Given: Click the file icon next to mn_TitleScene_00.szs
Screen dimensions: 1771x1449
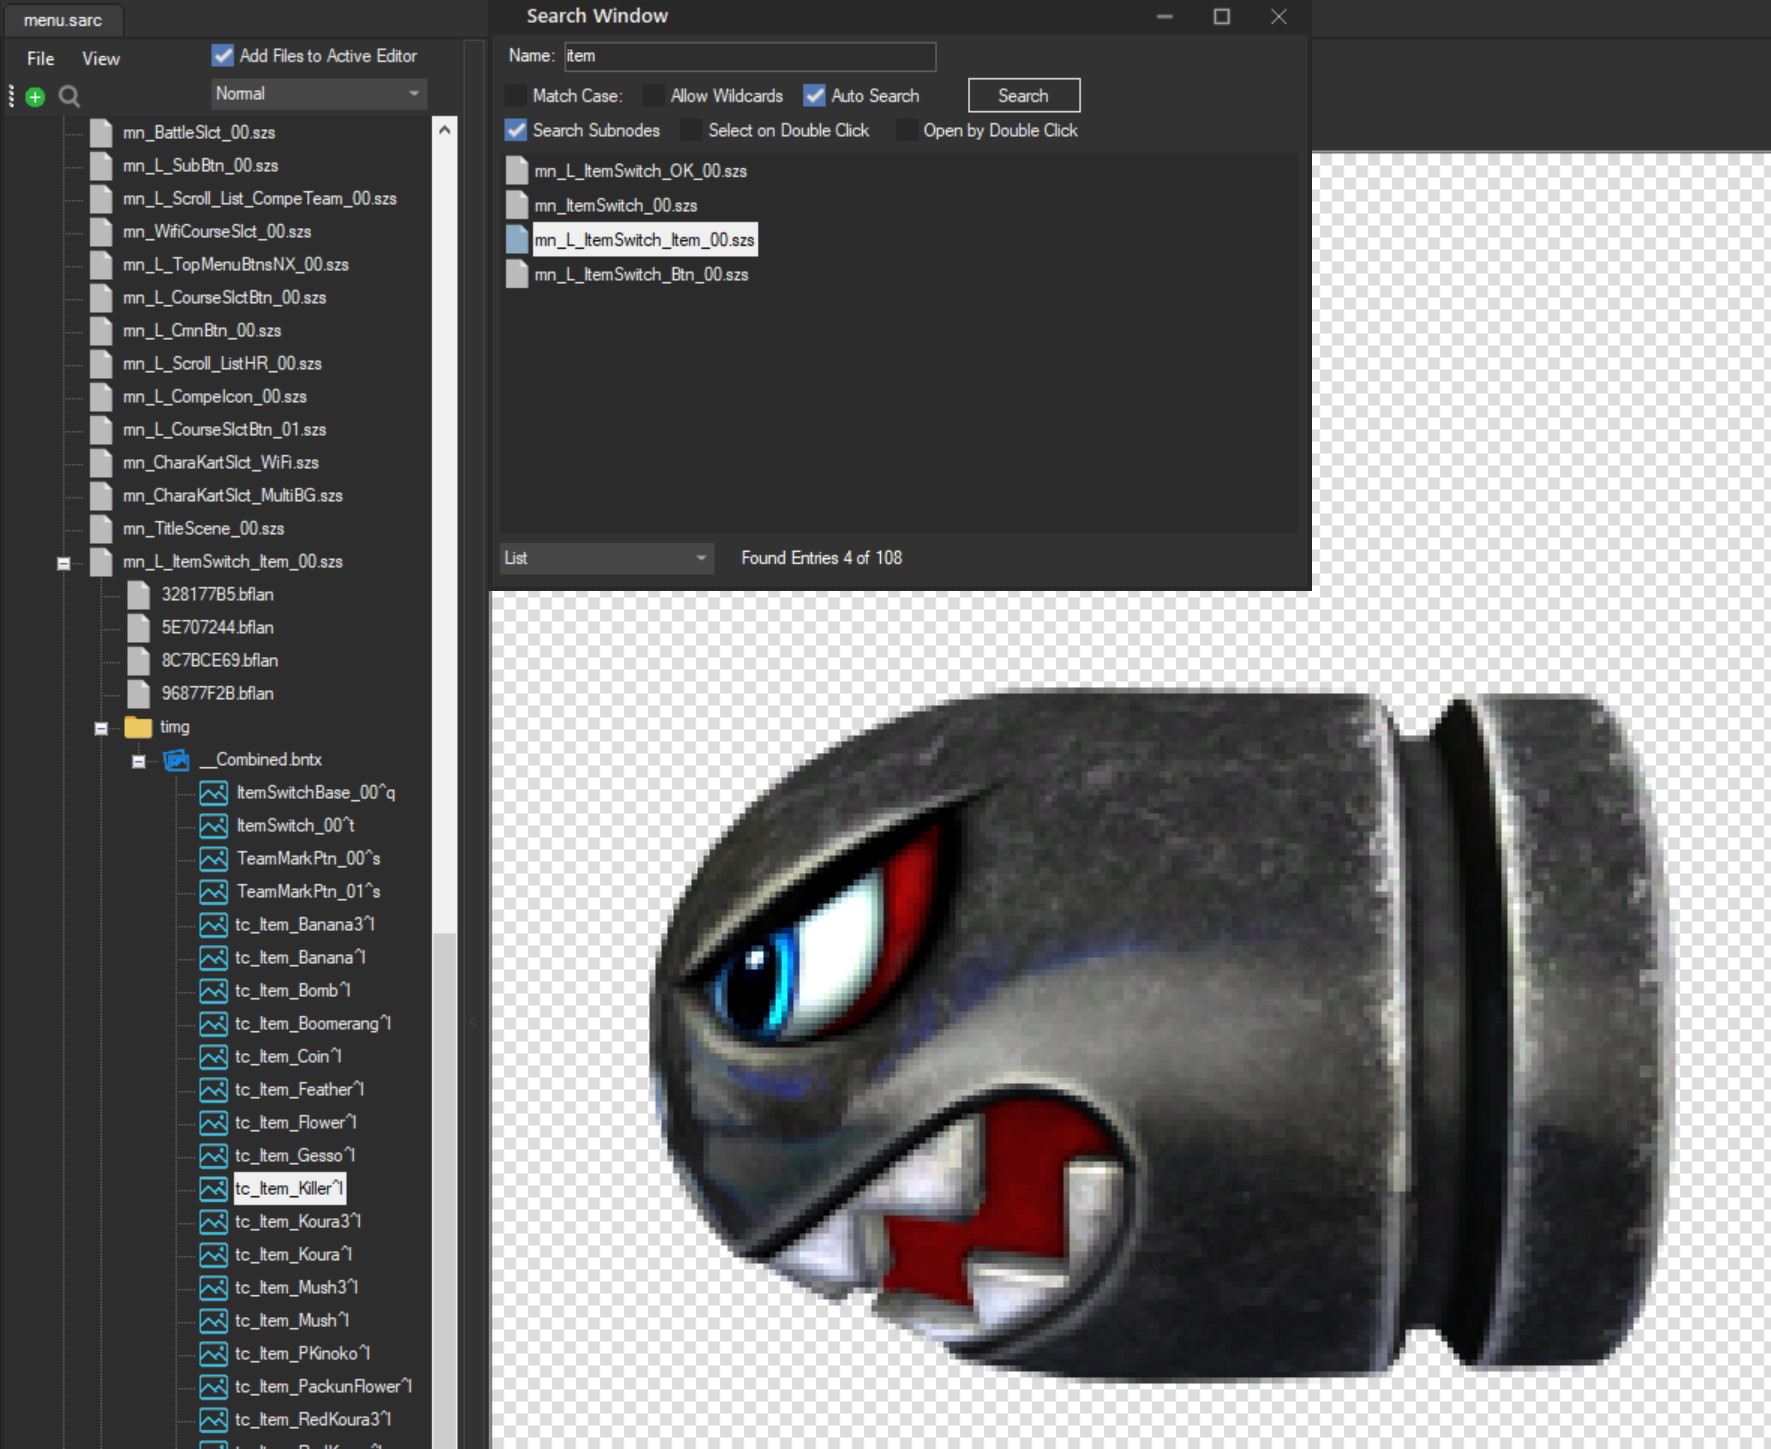Looking at the screenshot, I should 101,528.
